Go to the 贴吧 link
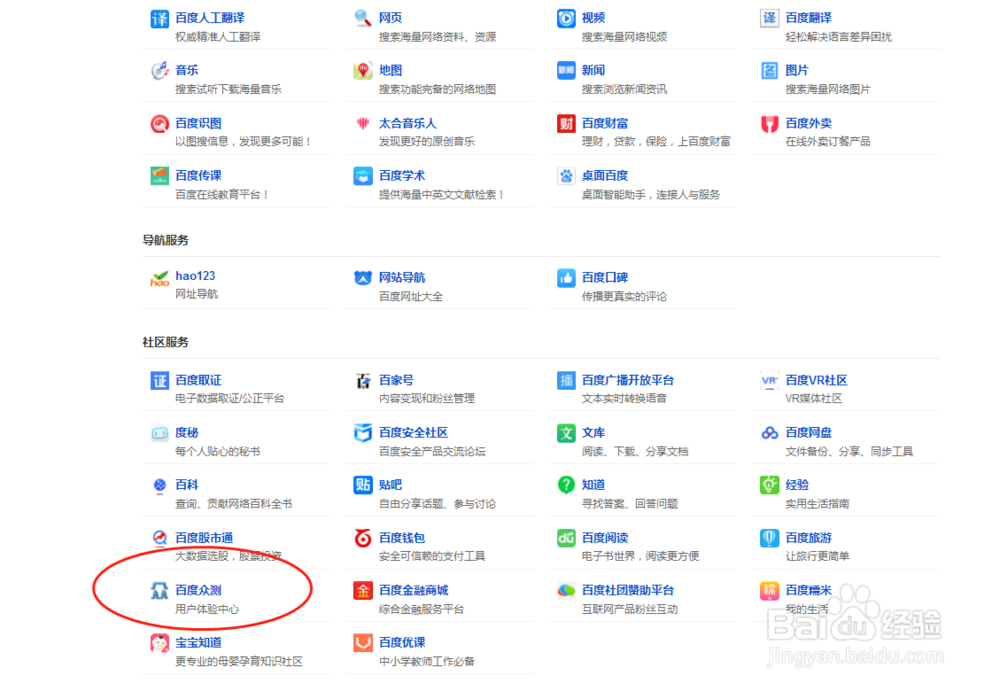This screenshot has width=1000, height=691. [390, 485]
